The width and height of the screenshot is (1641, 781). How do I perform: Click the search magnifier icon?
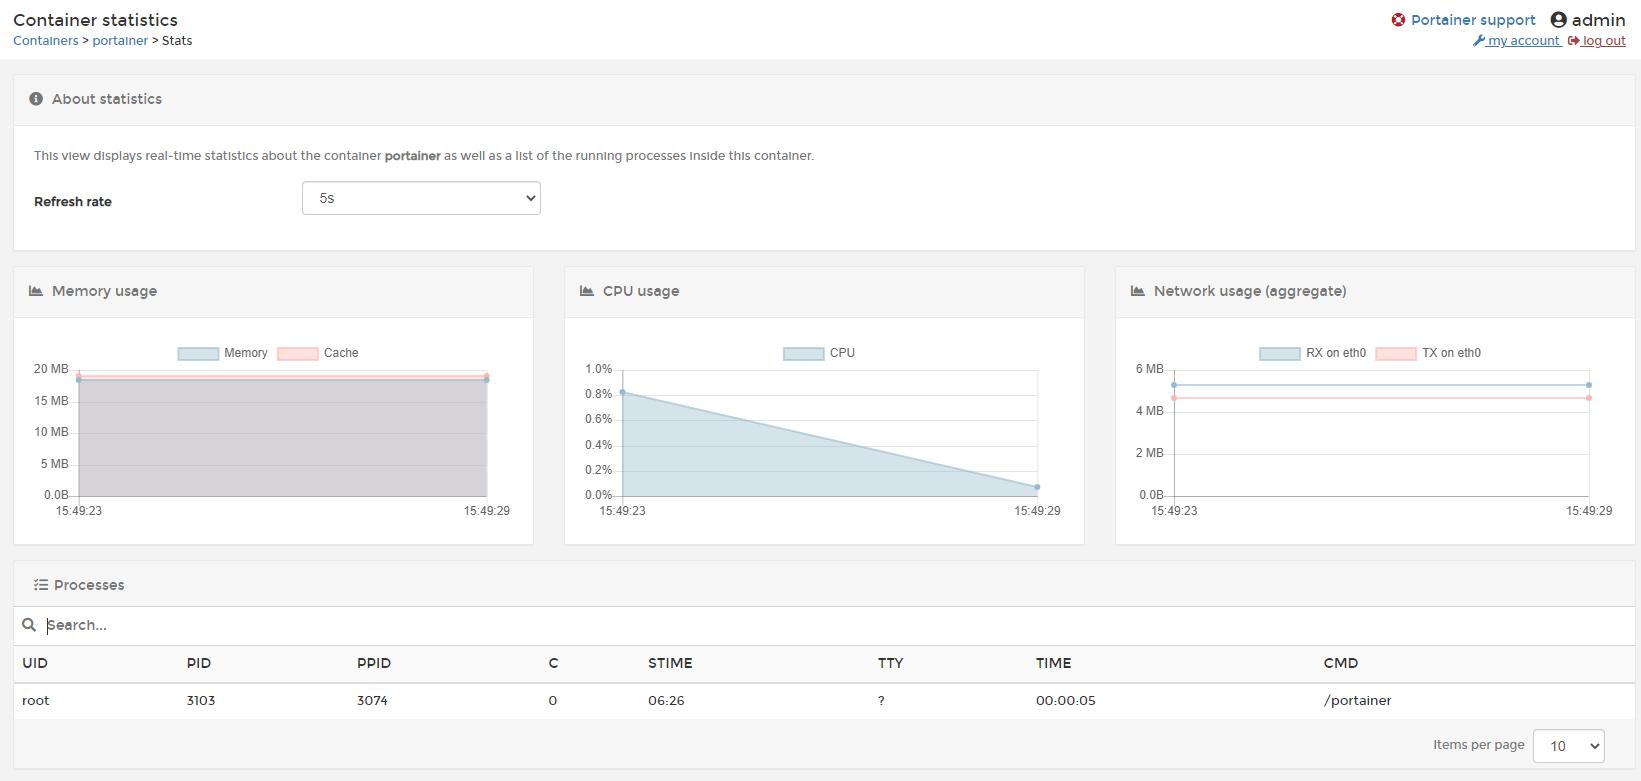pyautogui.click(x=29, y=625)
